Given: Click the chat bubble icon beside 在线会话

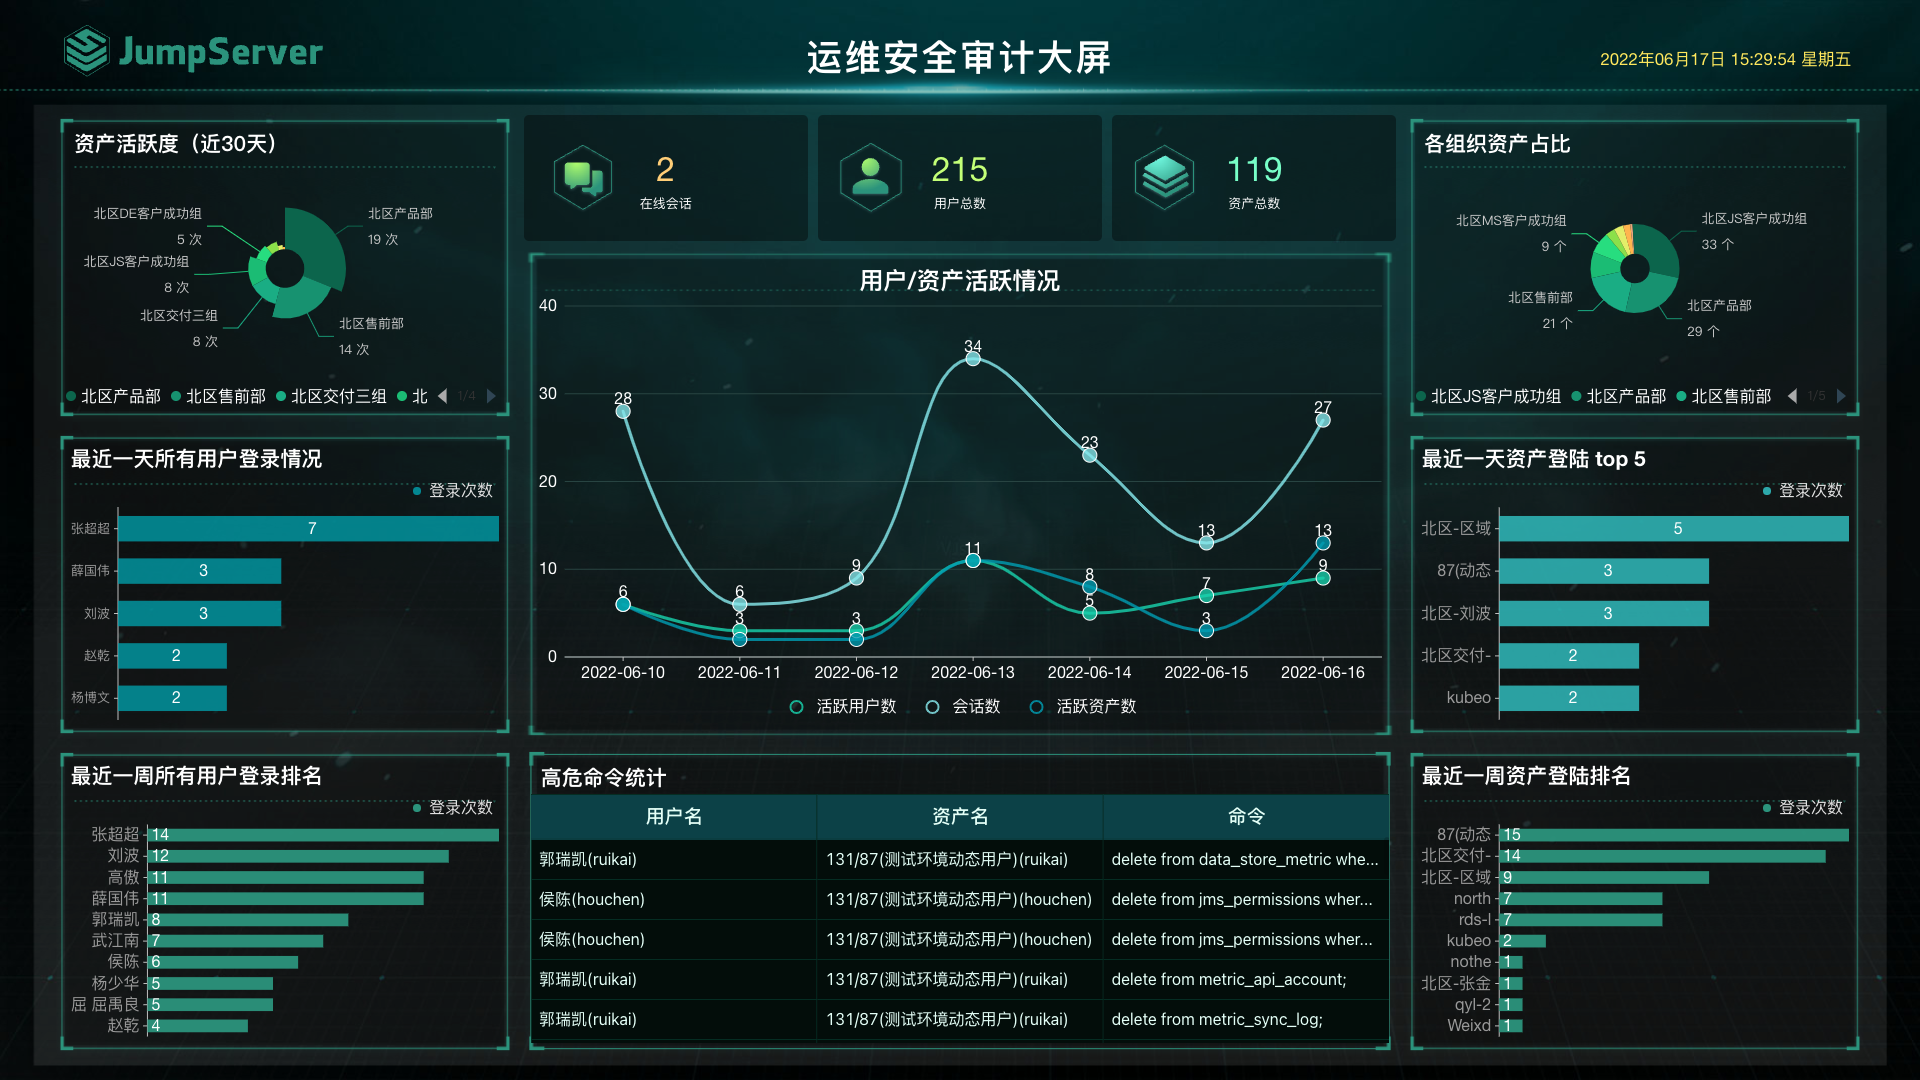Looking at the screenshot, I should click(x=584, y=176).
